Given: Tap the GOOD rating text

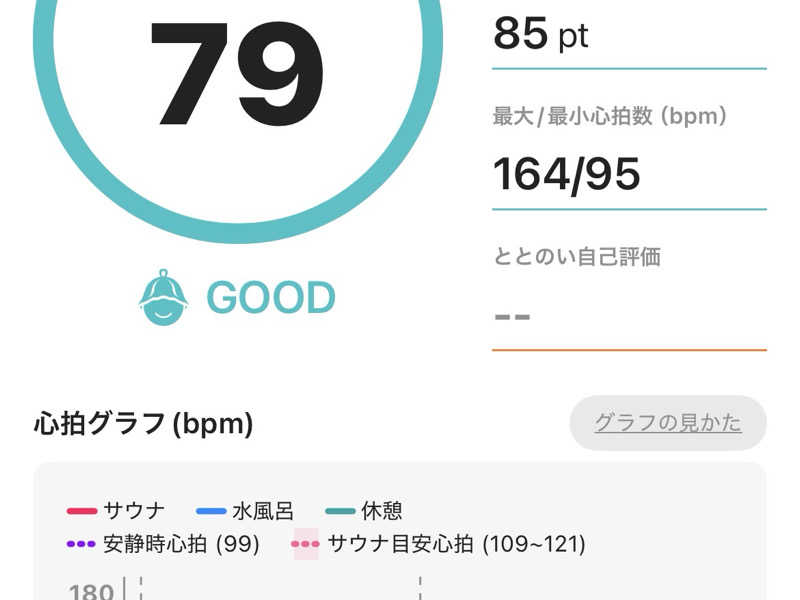Looking at the screenshot, I should click(270, 298).
